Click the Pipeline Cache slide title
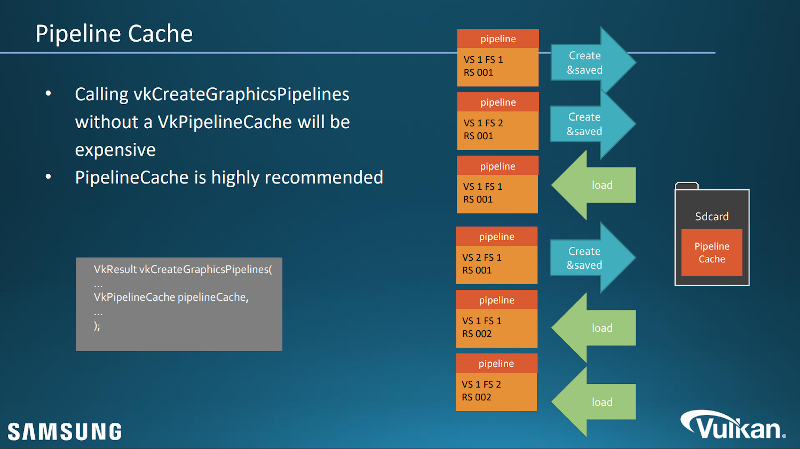This screenshot has height=449, width=800. click(114, 34)
